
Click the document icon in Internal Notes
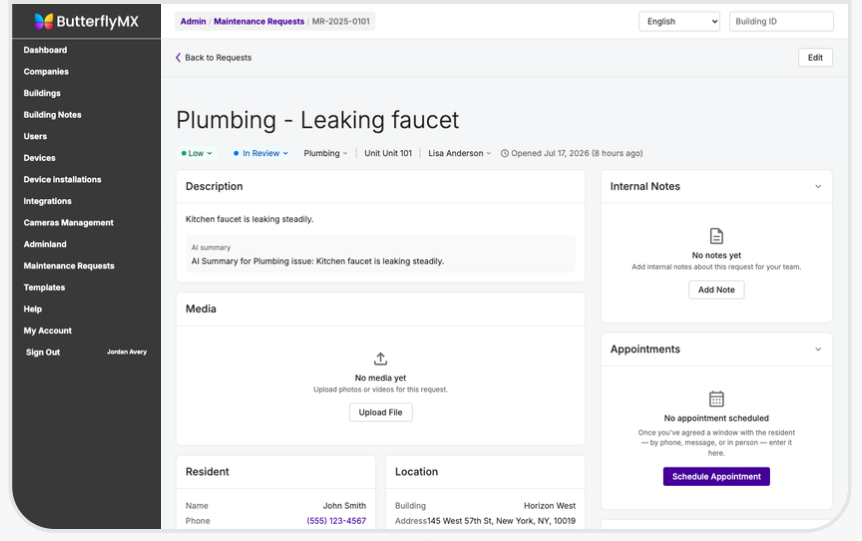pyautogui.click(x=716, y=236)
